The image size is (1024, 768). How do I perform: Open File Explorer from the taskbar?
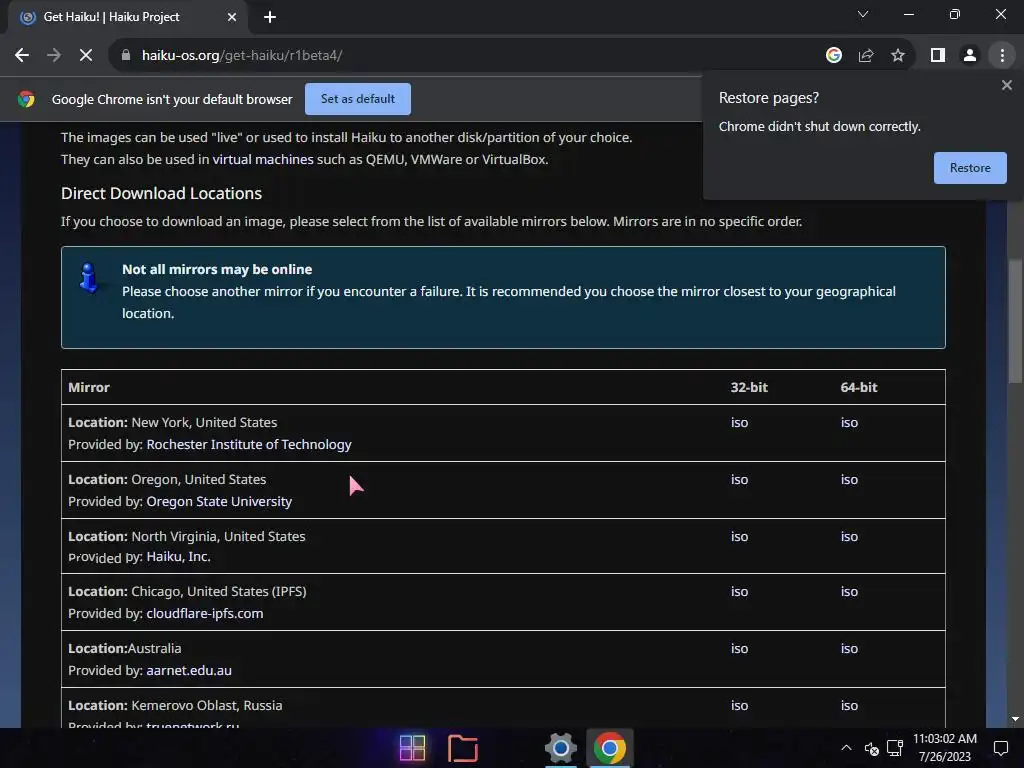pos(462,748)
